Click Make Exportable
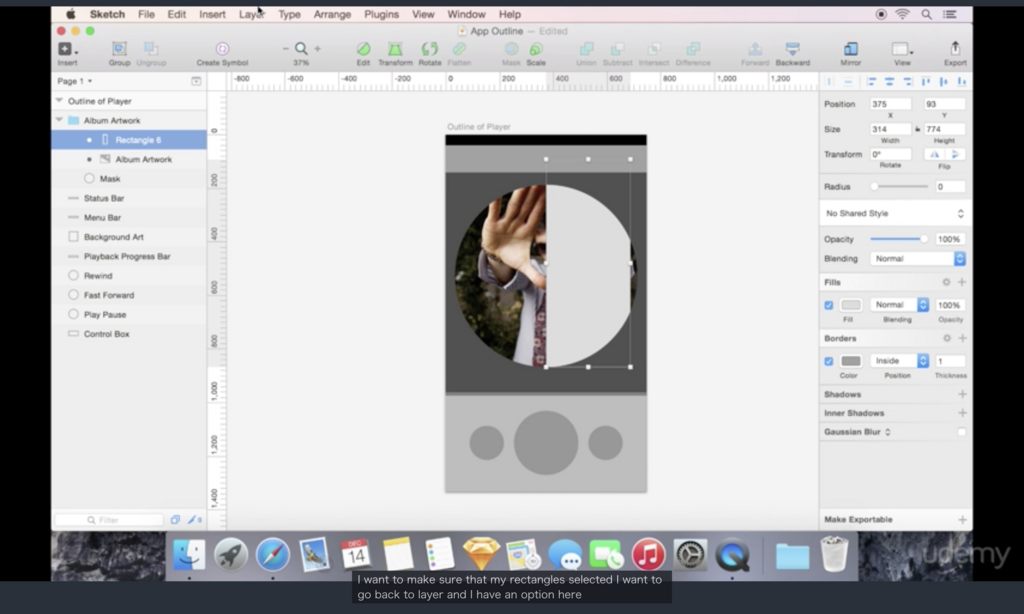The height and width of the screenshot is (614, 1024). (858, 520)
